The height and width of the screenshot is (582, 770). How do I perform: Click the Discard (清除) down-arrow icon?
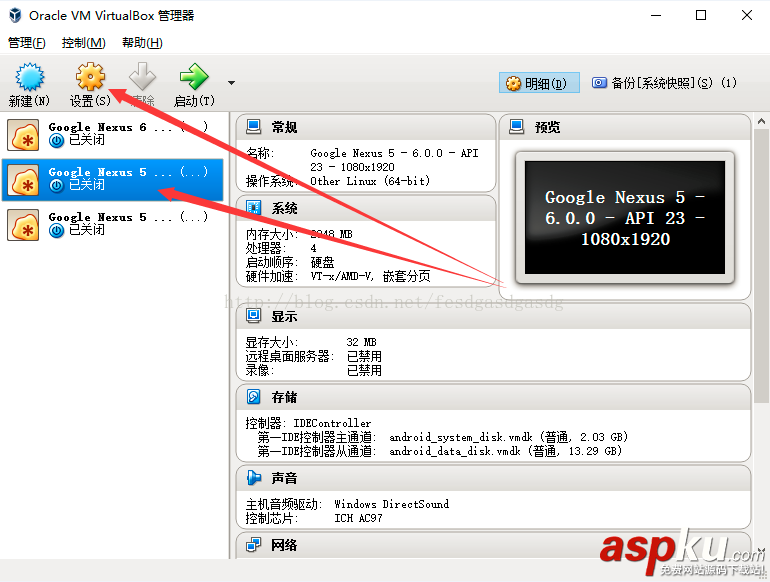142,77
